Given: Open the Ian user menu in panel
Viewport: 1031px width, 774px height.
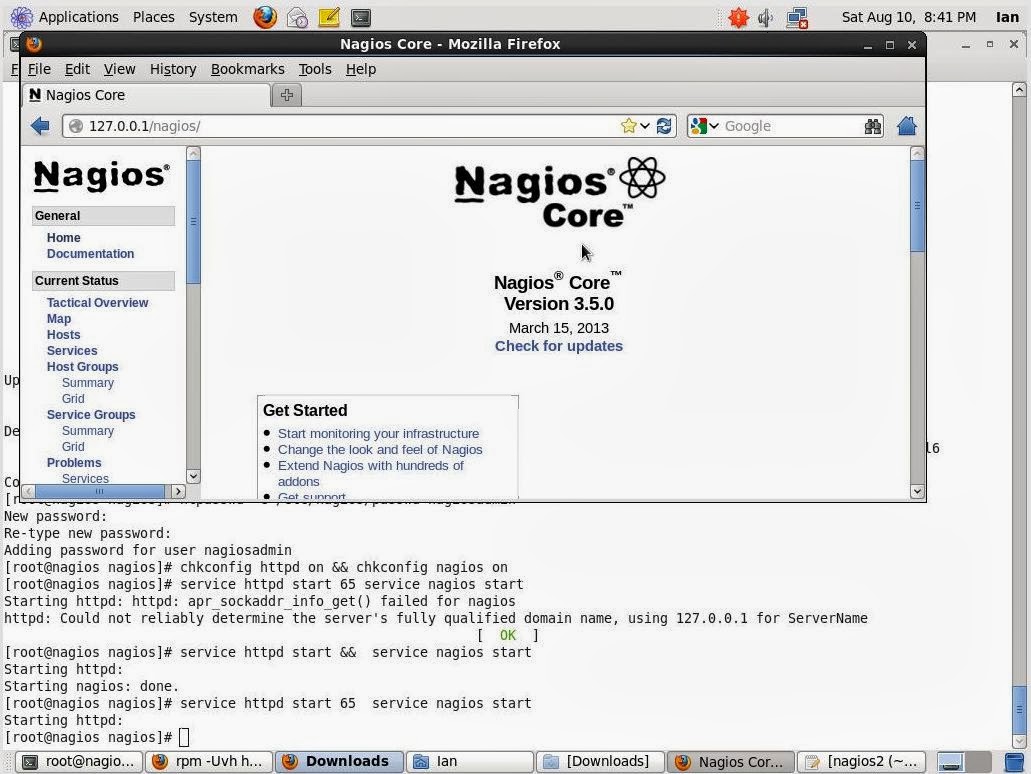Looking at the screenshot, I should pos(1007,17).
